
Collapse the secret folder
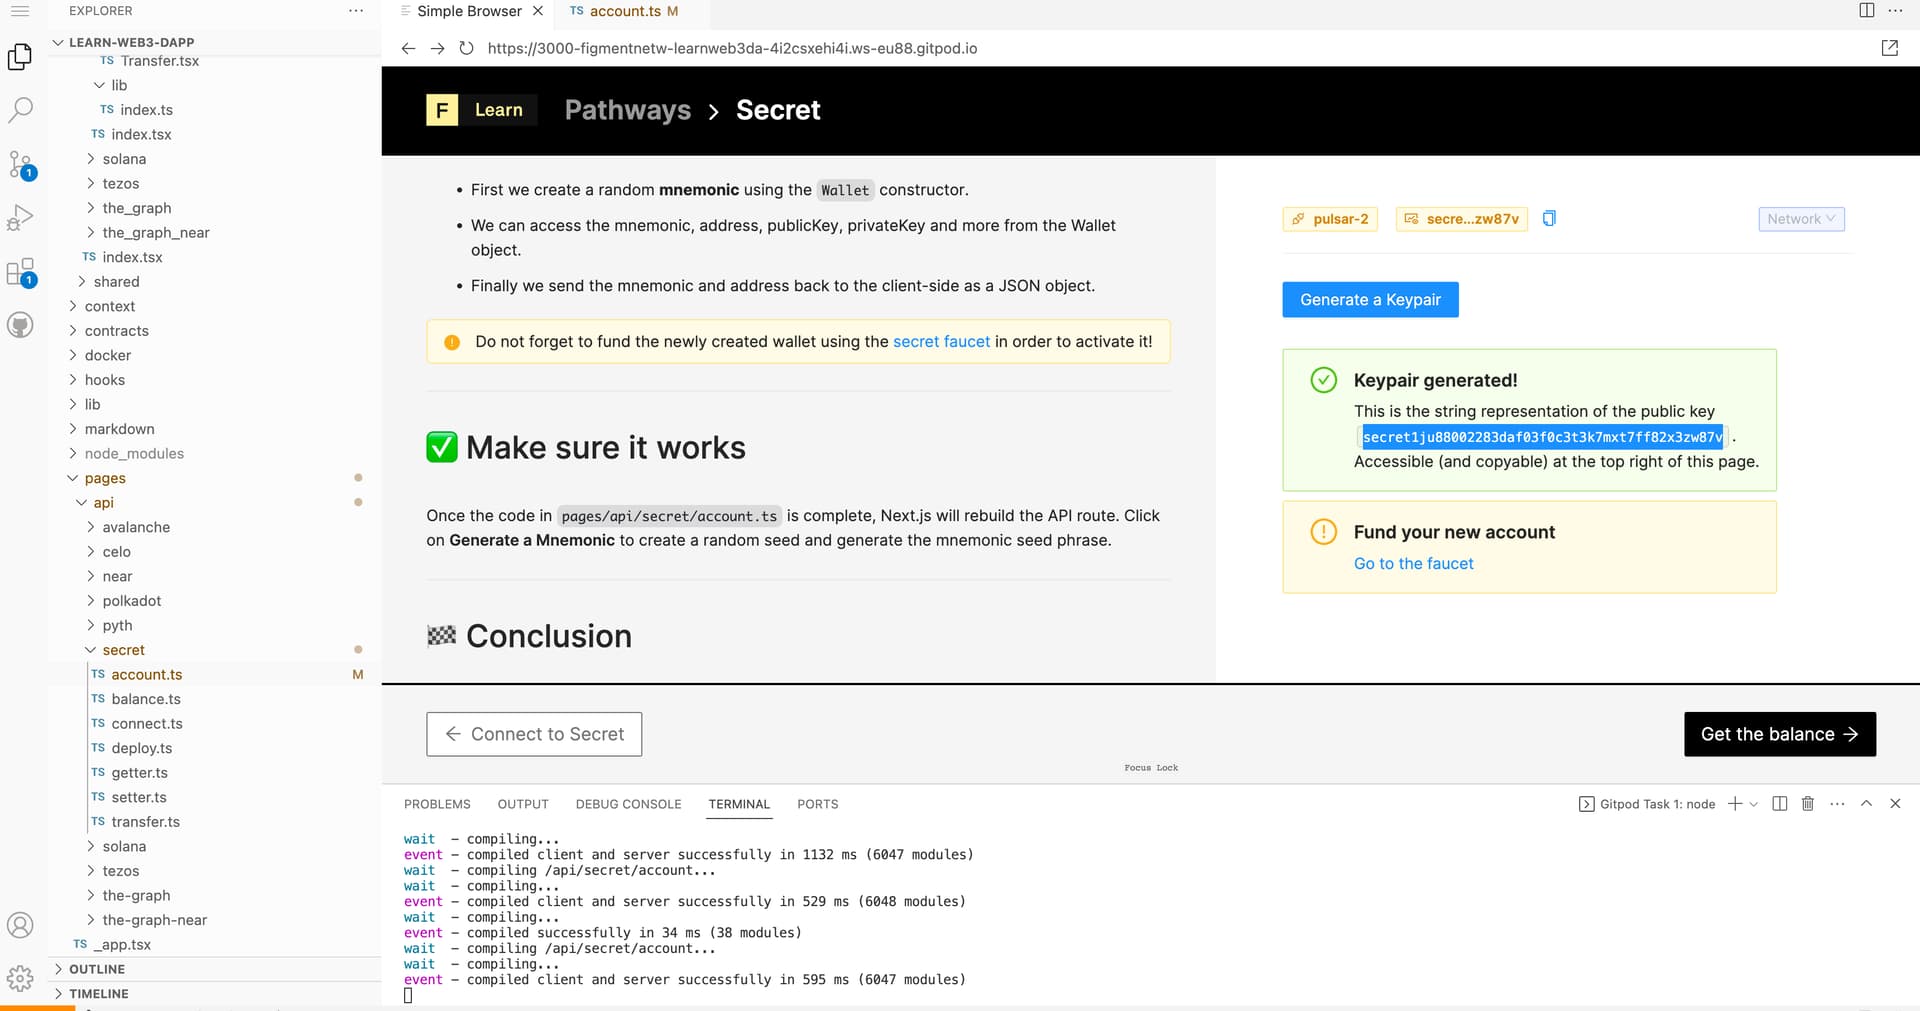(x=123, y=650)
